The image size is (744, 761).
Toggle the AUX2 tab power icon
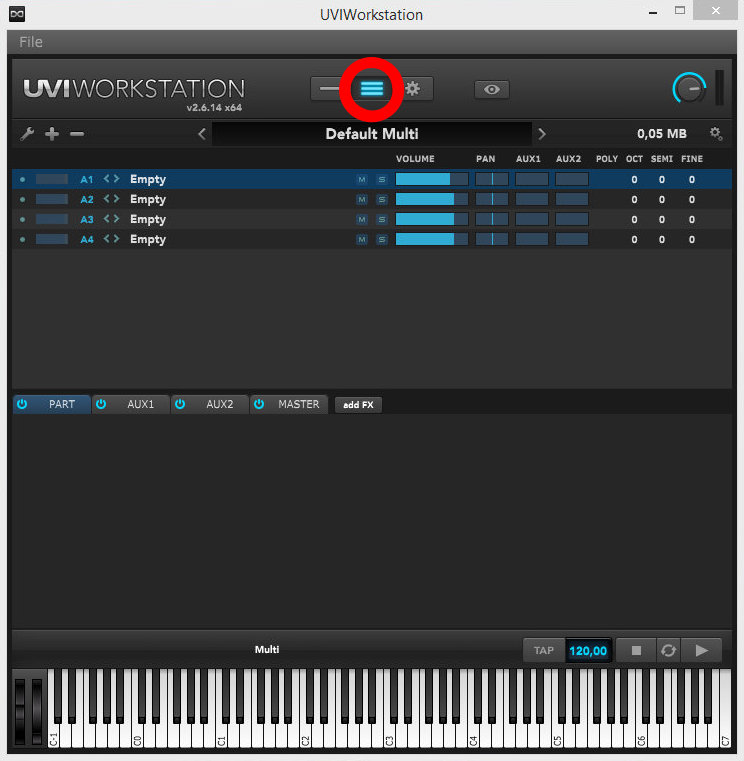(180, 404)
